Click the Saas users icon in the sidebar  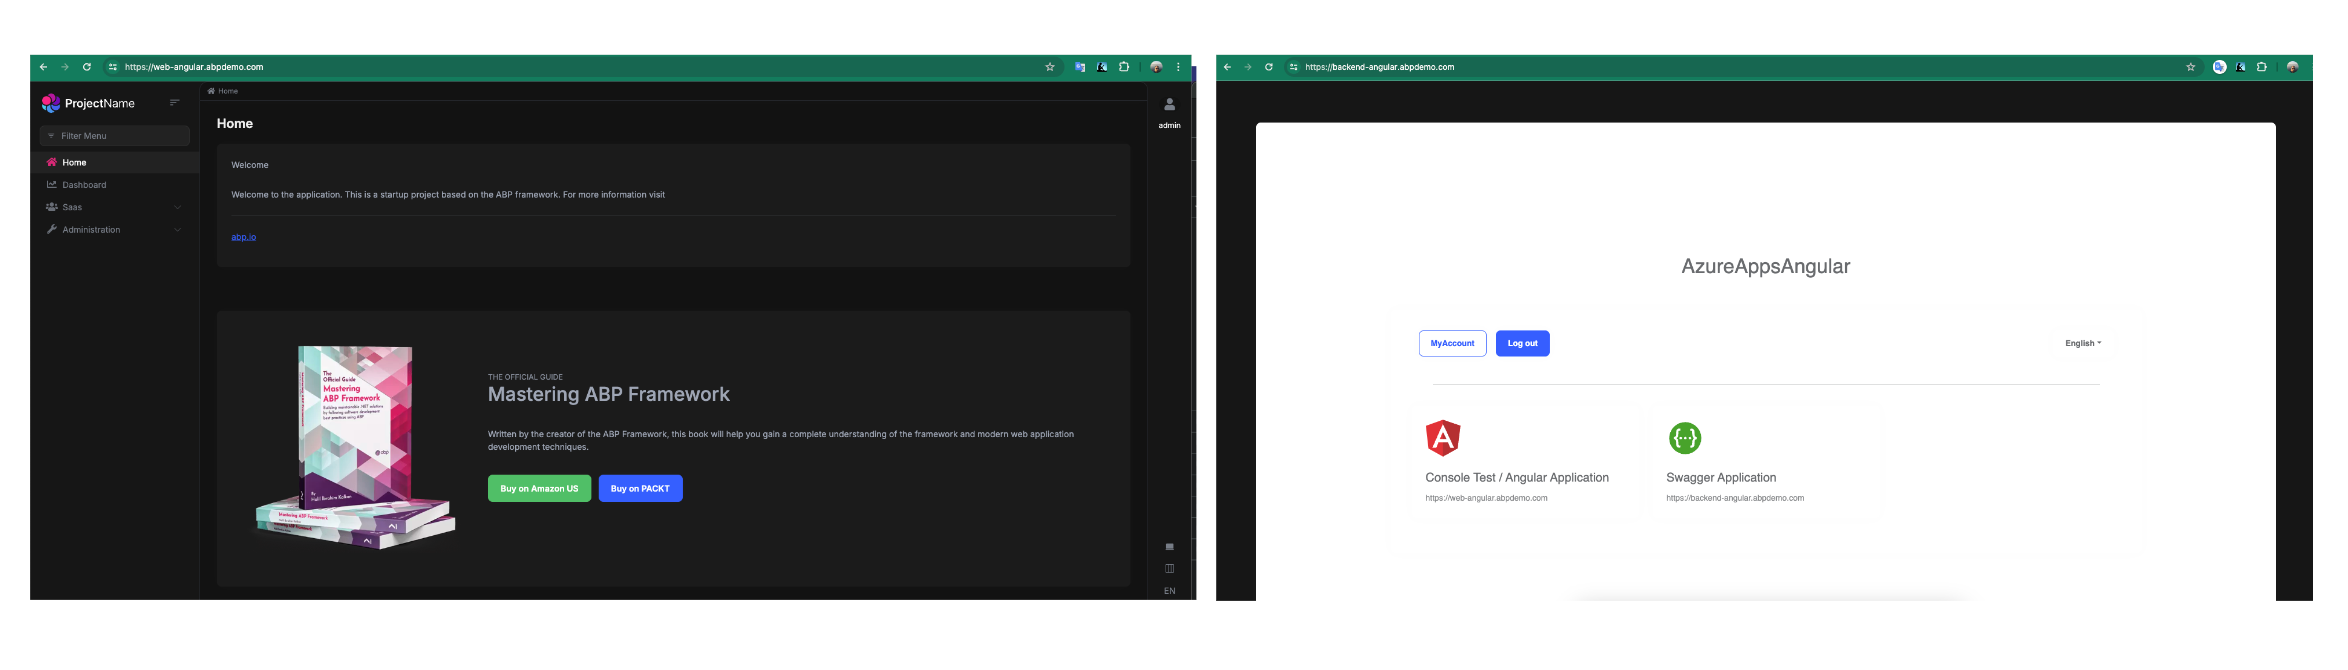pos(52,207)
